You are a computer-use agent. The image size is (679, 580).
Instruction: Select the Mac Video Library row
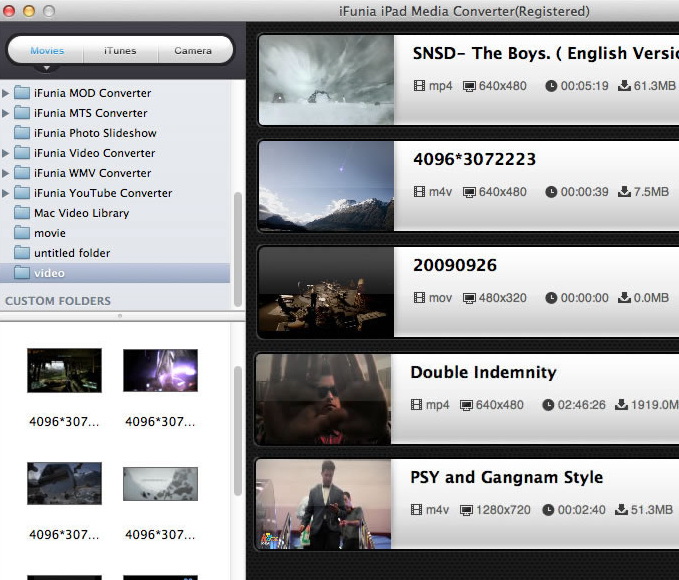[x=115, y=213]
